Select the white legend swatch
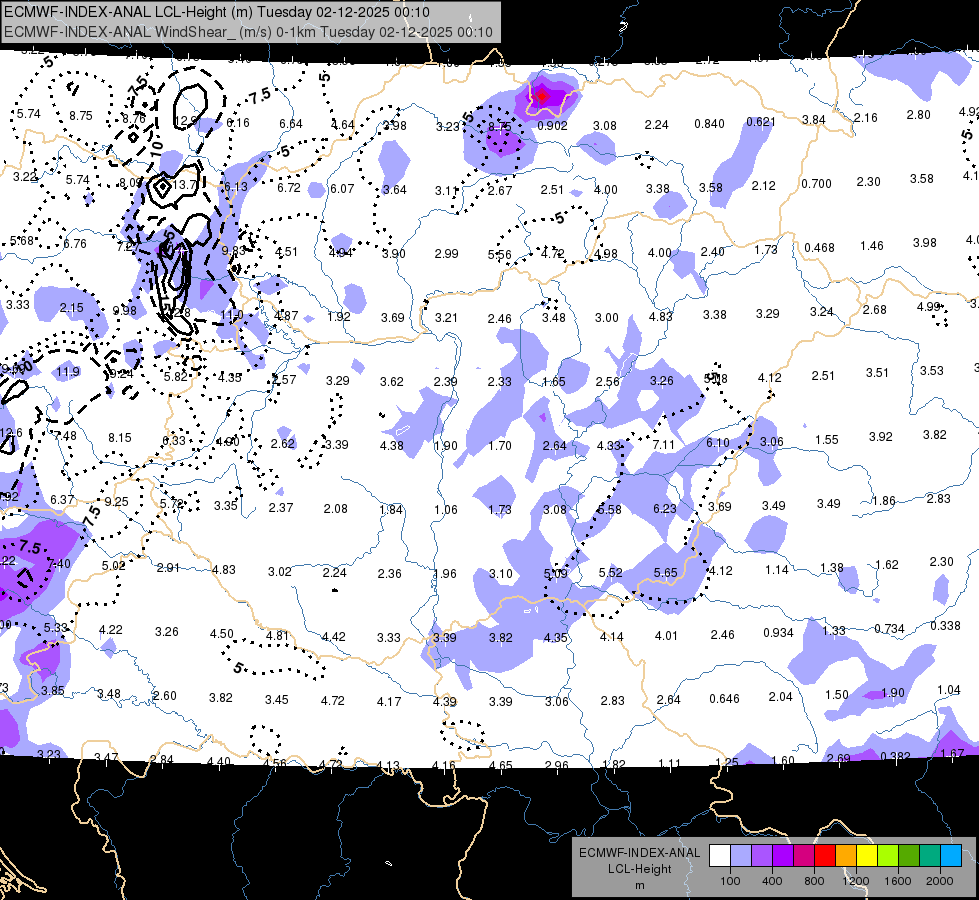 coord(720,856)
